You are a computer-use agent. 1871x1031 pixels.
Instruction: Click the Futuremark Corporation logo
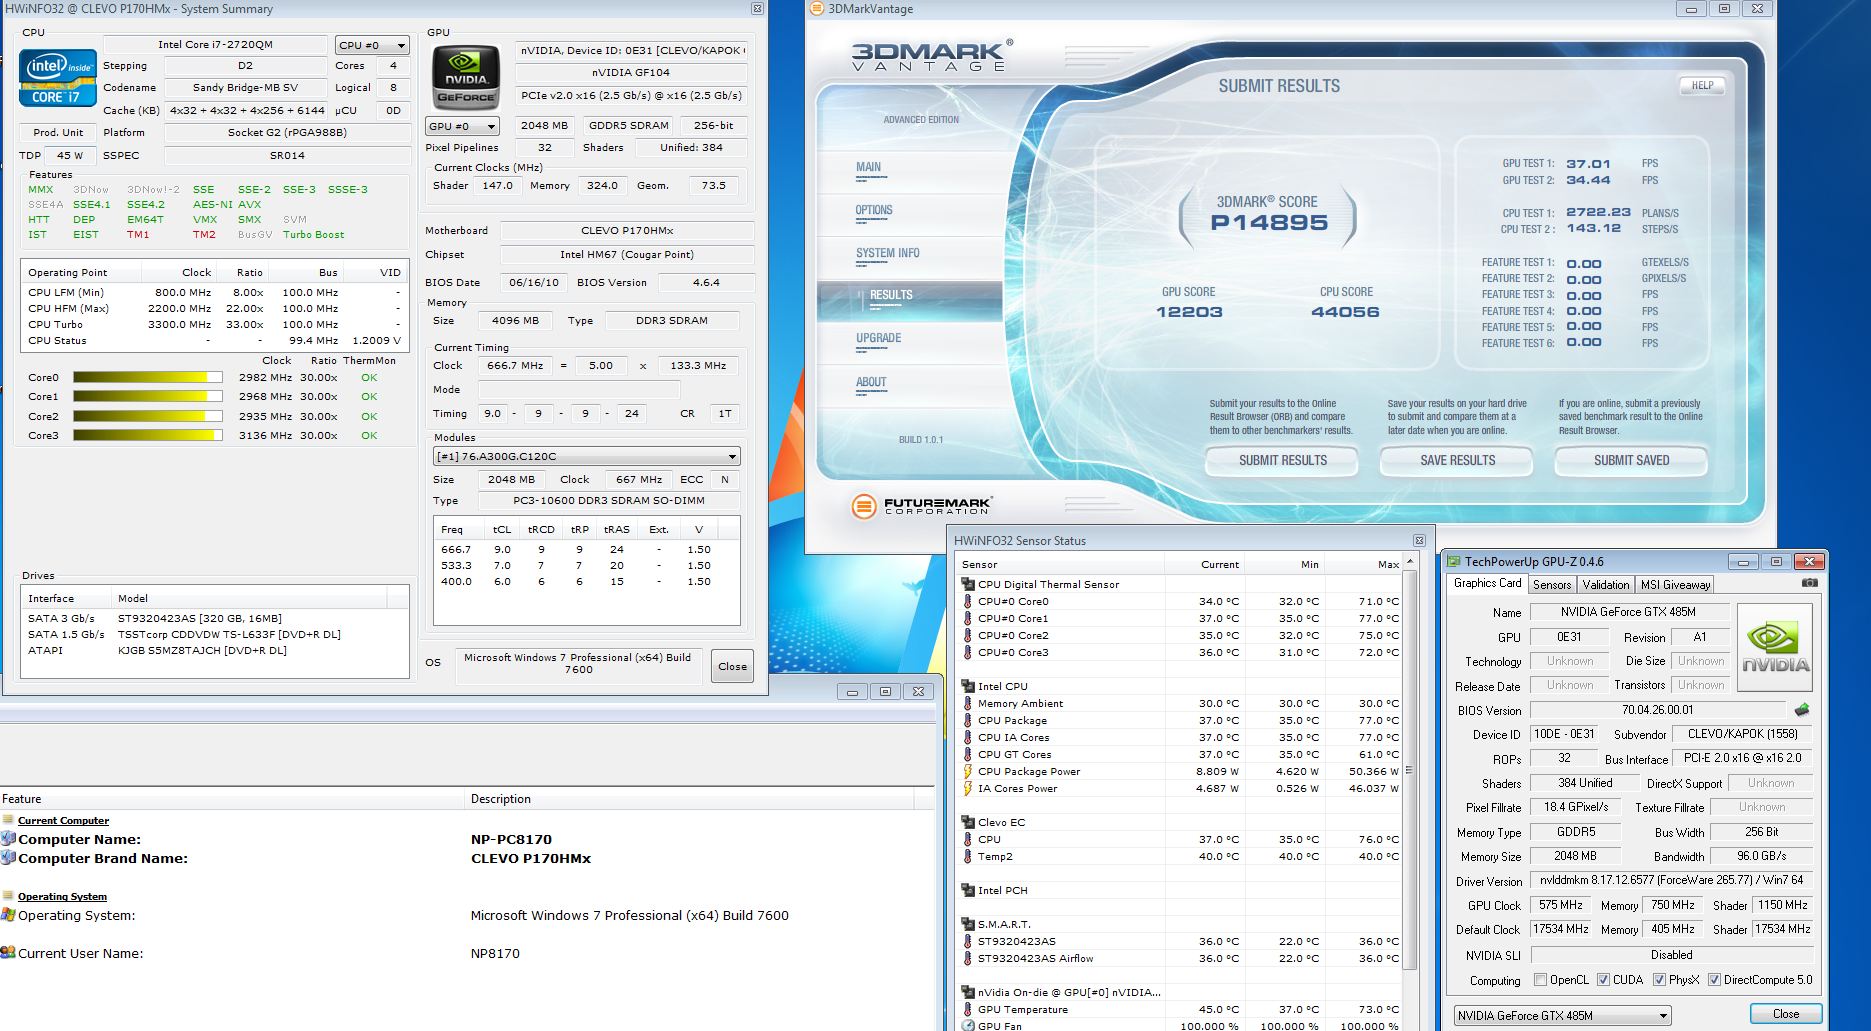[x=921, y=506]
